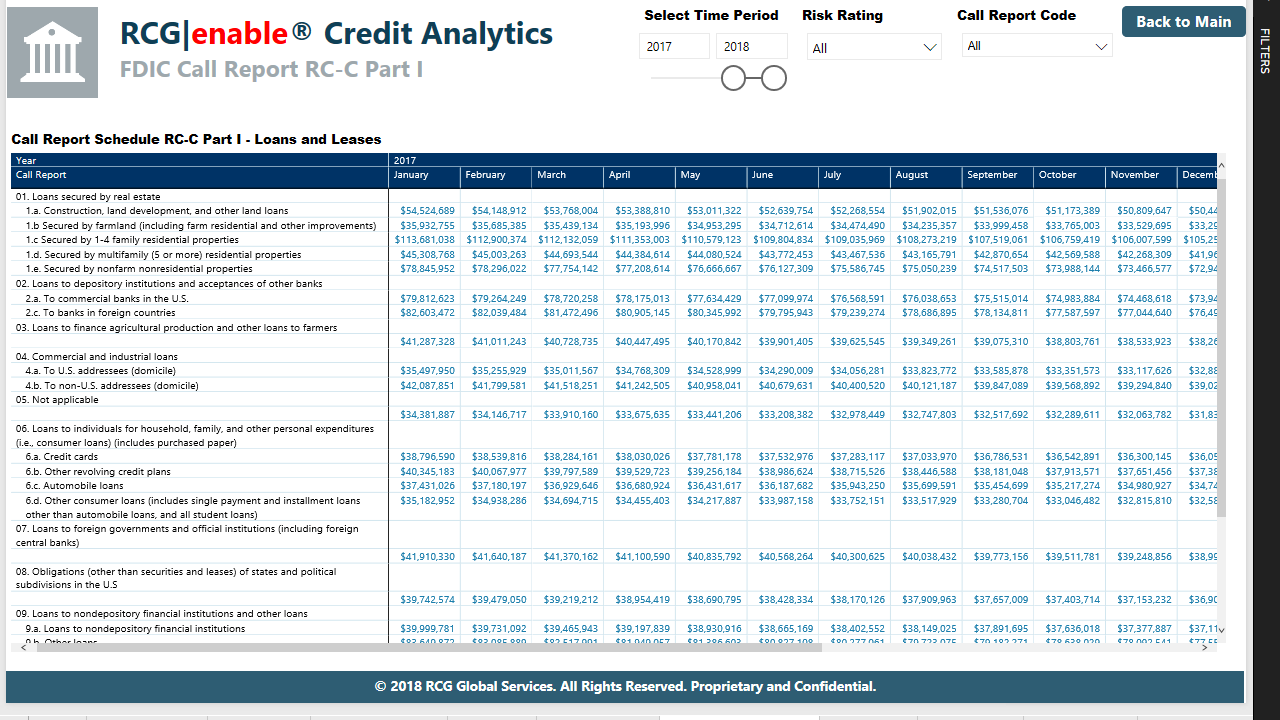Click the end year 2018 input field

751,47
